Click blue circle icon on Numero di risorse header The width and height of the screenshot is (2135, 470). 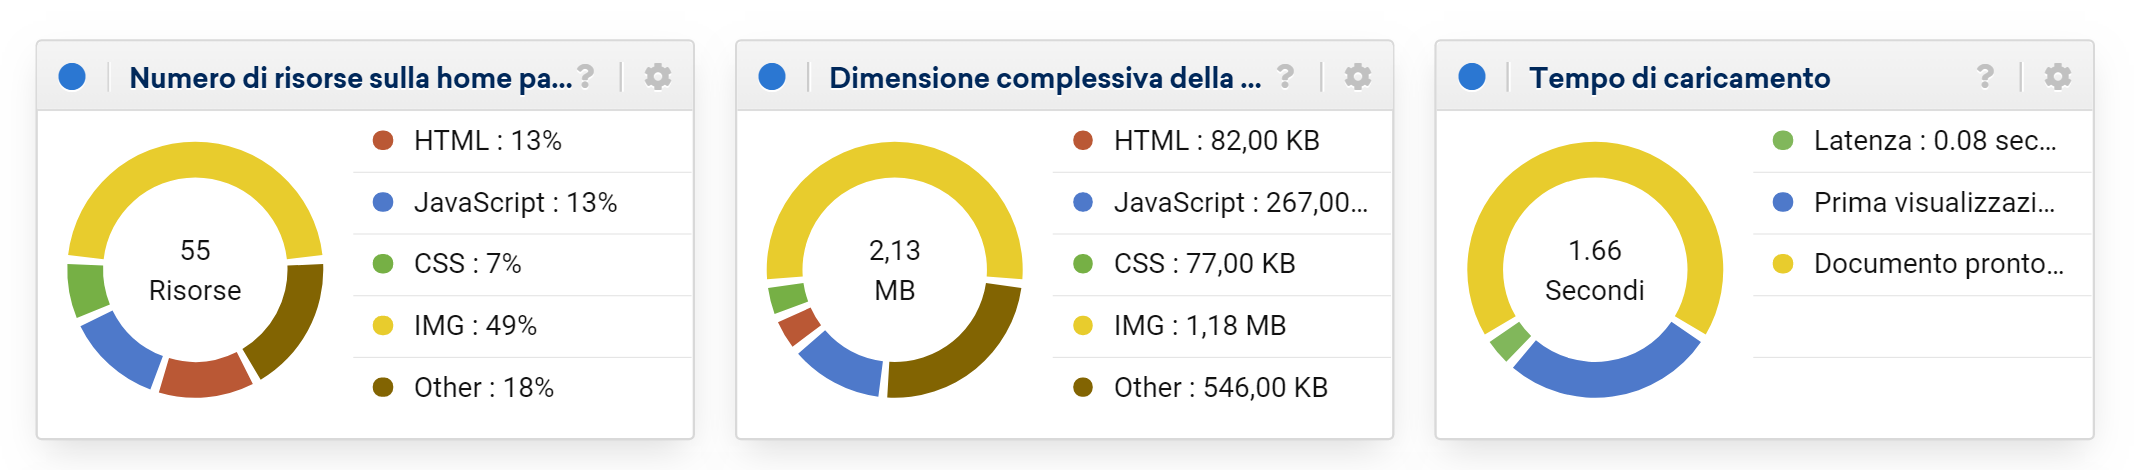72,77
